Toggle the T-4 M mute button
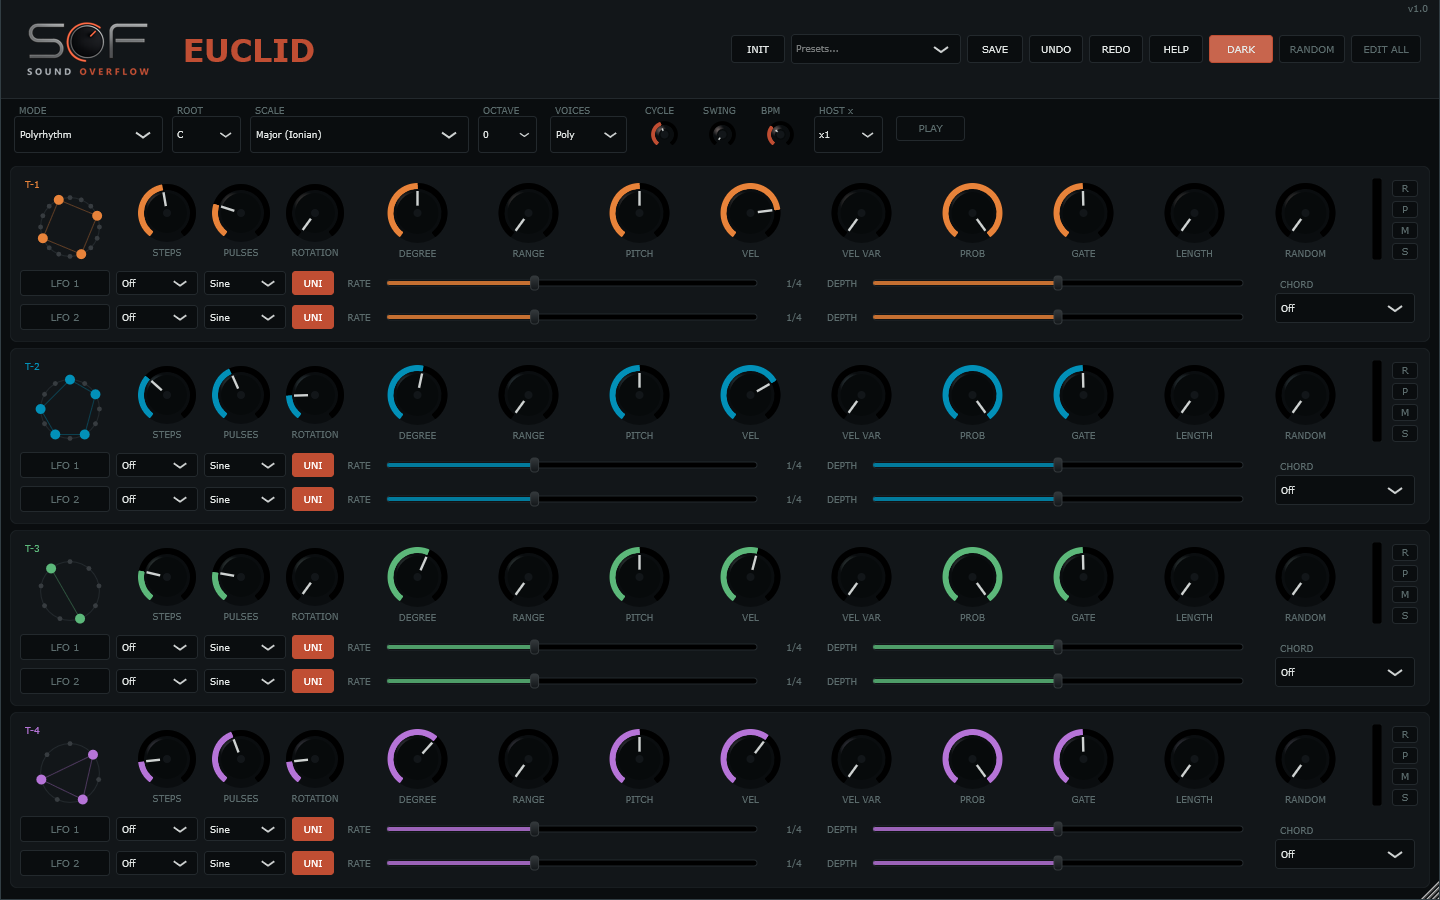1440x900 pixels. (1405, 776)
